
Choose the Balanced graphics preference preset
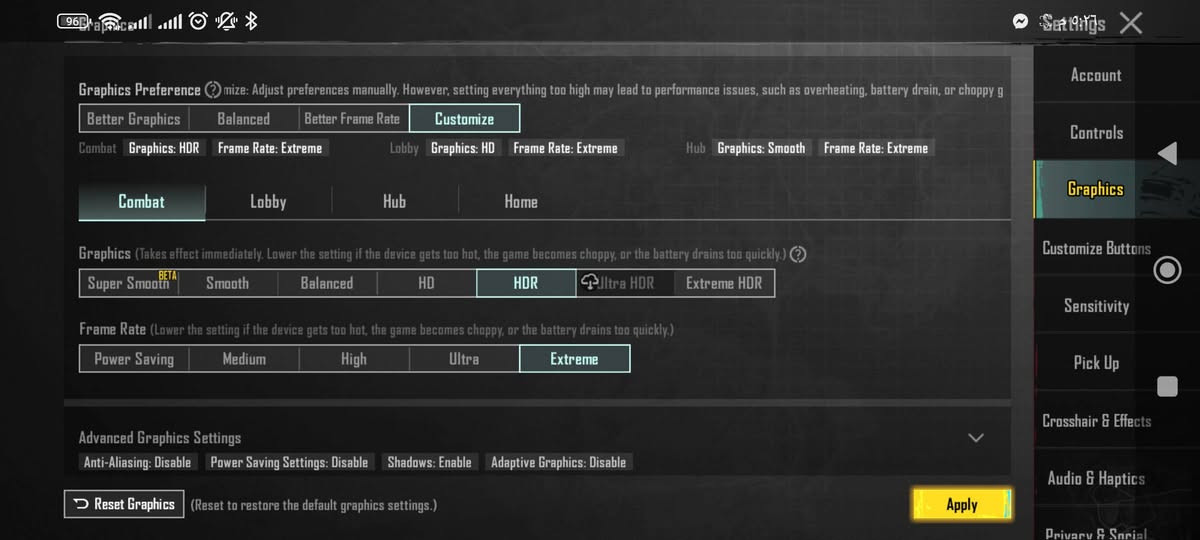(243, 119)
